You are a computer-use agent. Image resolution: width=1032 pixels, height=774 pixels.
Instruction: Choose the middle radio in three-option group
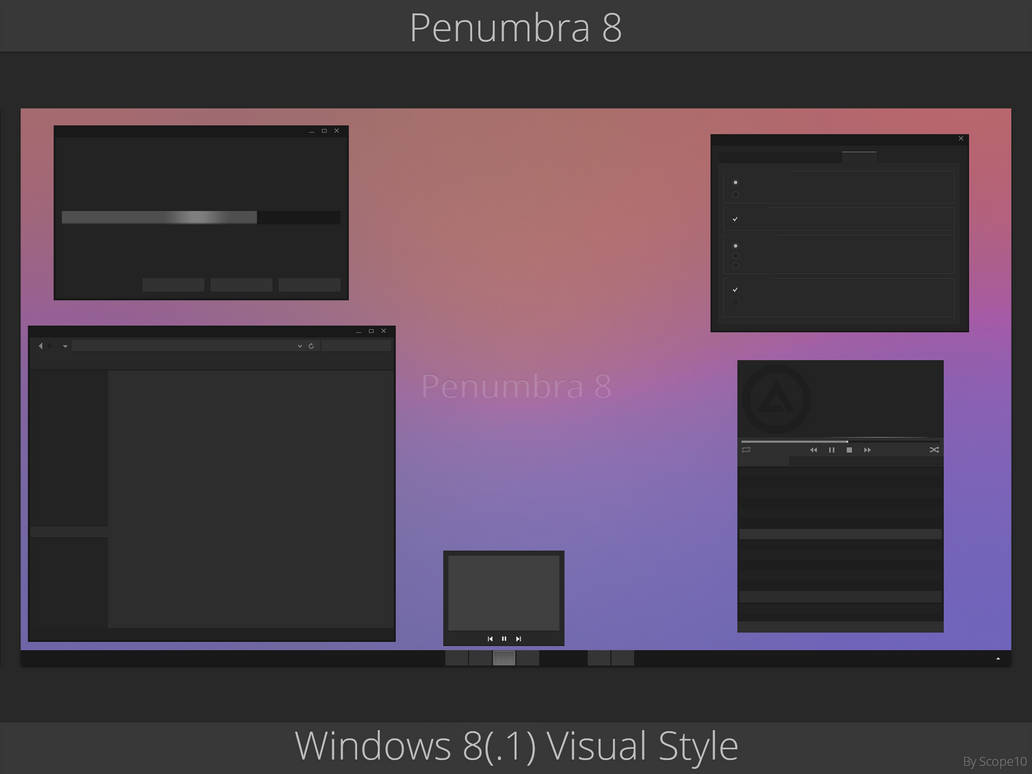735,255
